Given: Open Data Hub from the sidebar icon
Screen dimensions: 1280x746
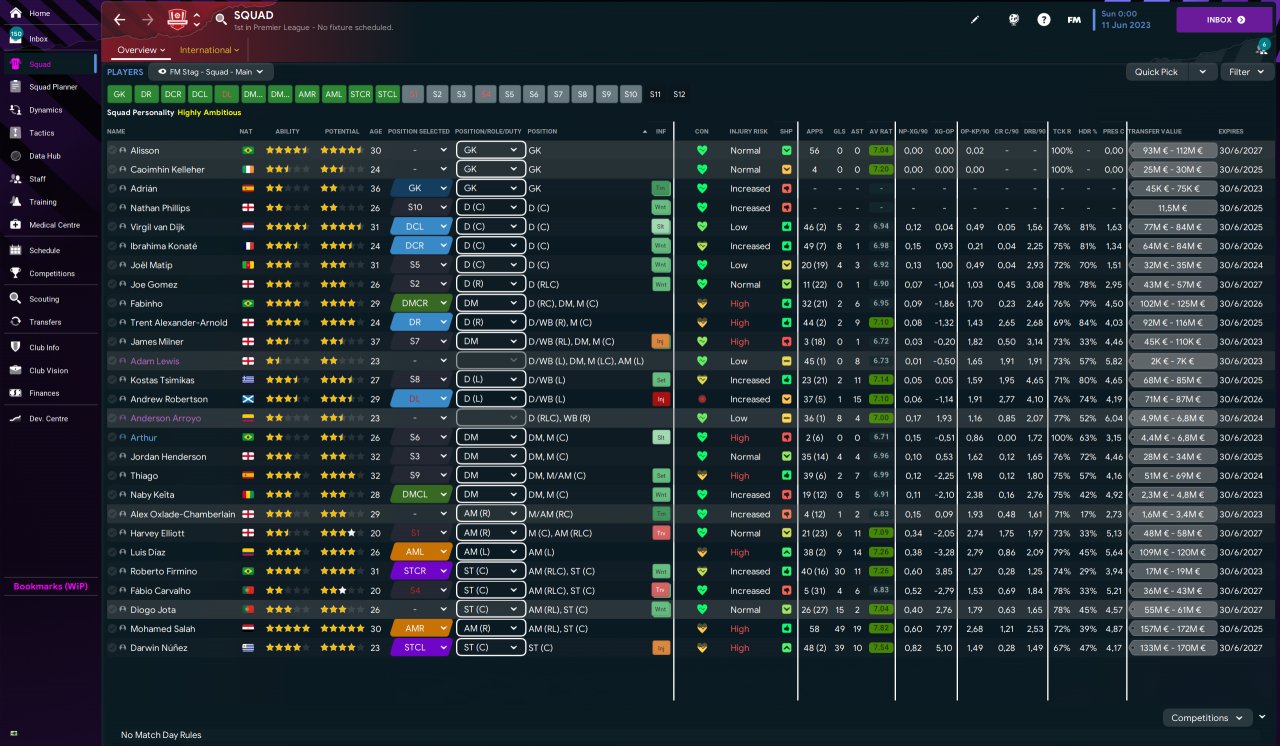Looking at the screenshot, I should coord(15,156).
